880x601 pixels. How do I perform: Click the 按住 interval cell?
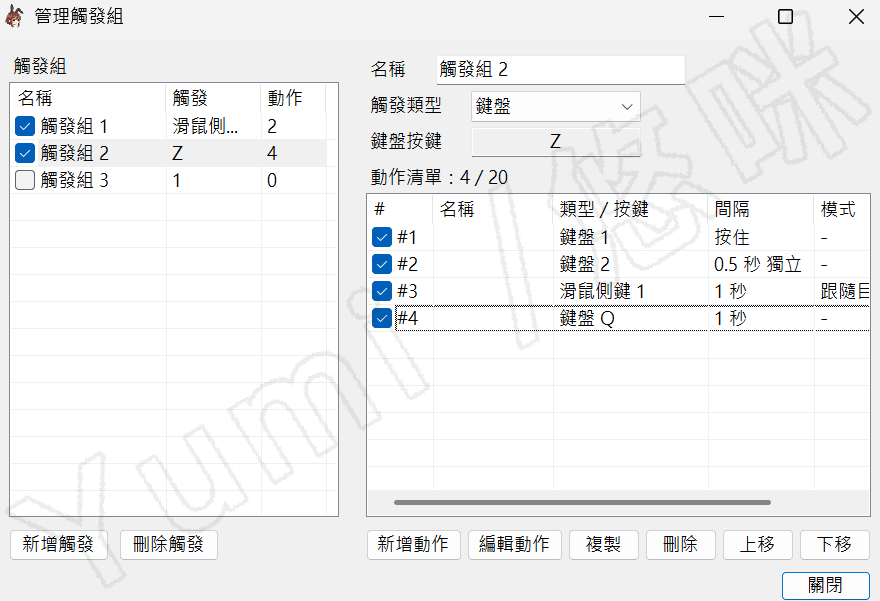coord(732,237)
